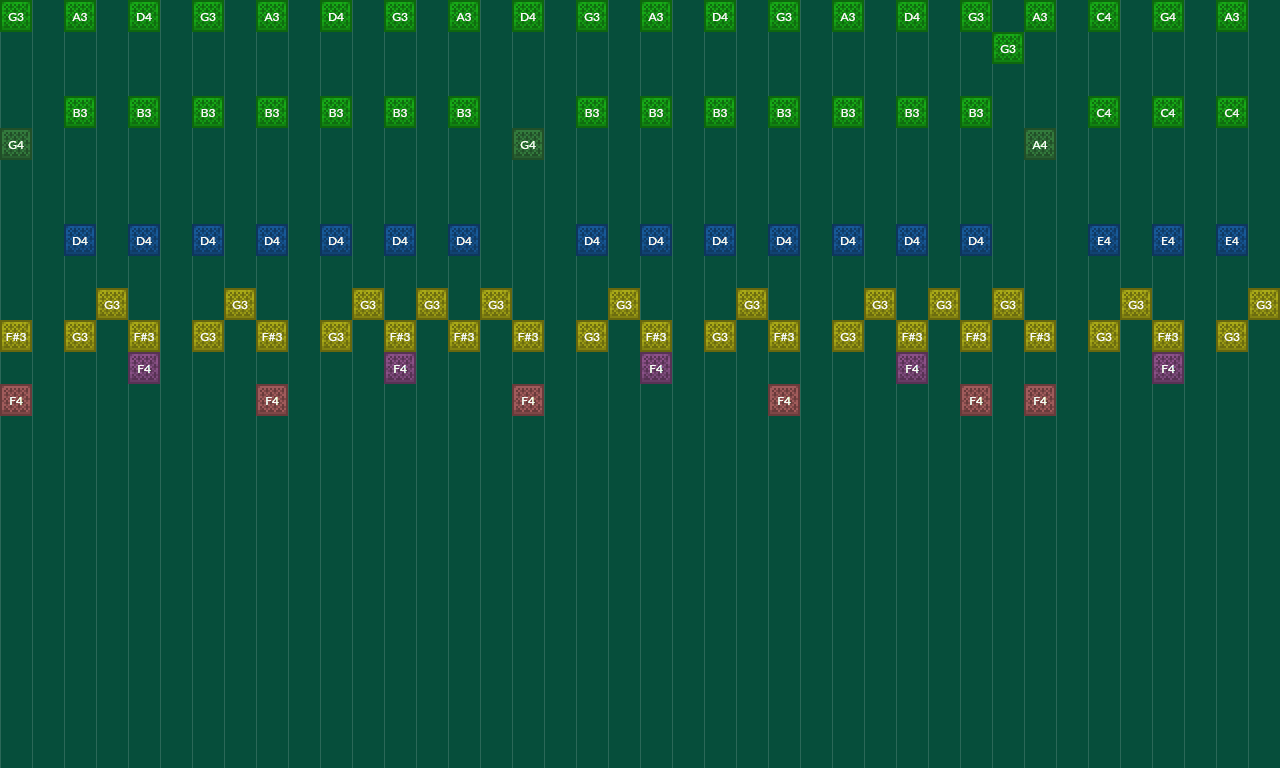Select red F4 note in column with G3 and G4

[16, 401]
